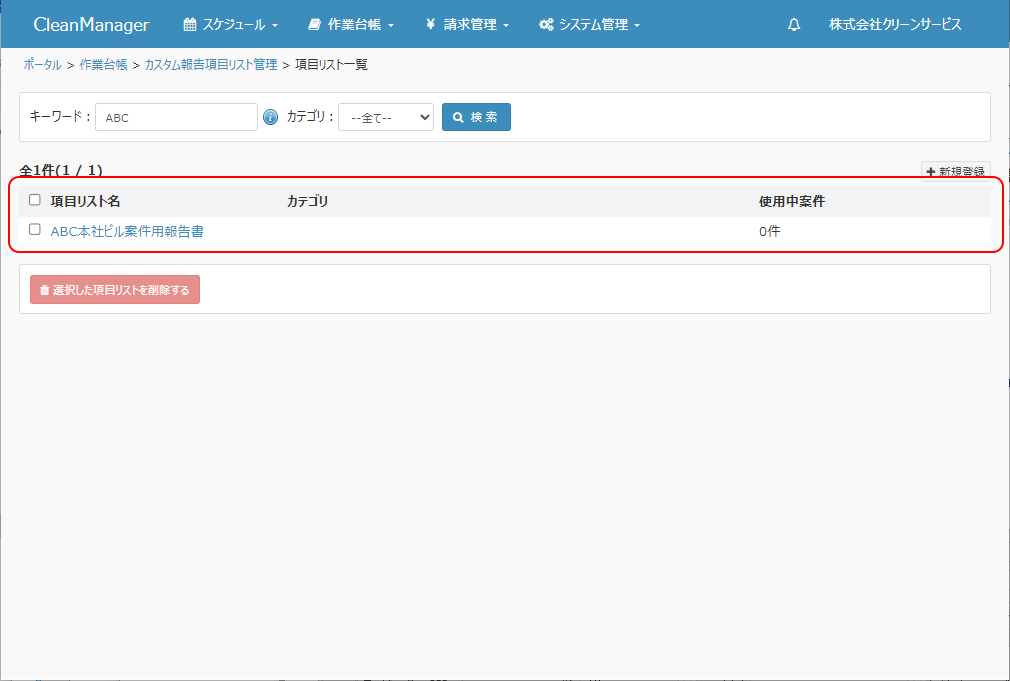Click 選択した項目リストを削除する button
The image size is (1010, 681).
pyautogui.click(x=115, y=290)
